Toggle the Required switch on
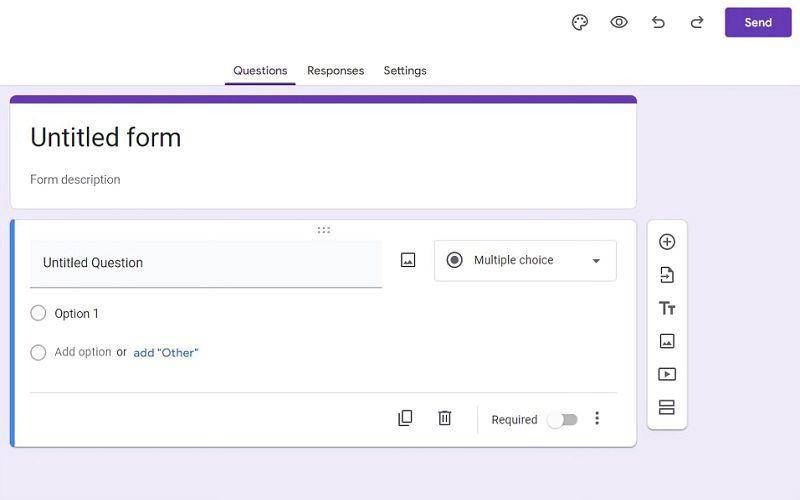Screen dimensions: 800x500 (562, 420)
